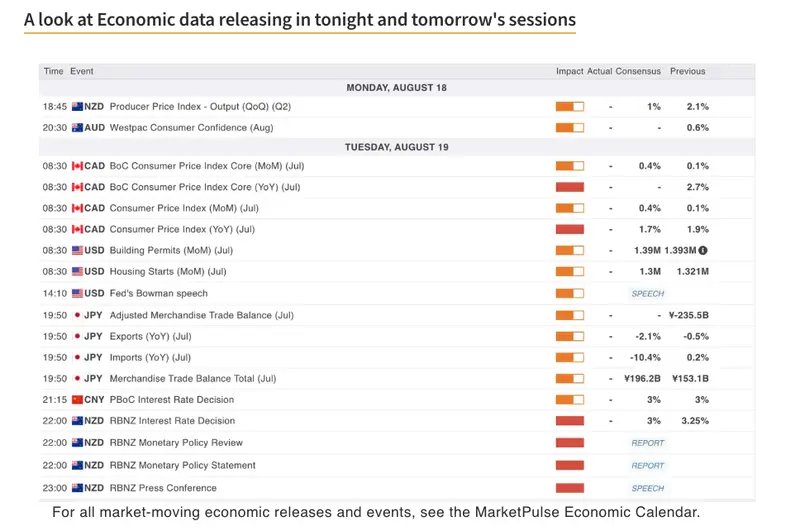Sort by the Impact column header
Viewport: 800px width, 531px height.
(569, 72)
